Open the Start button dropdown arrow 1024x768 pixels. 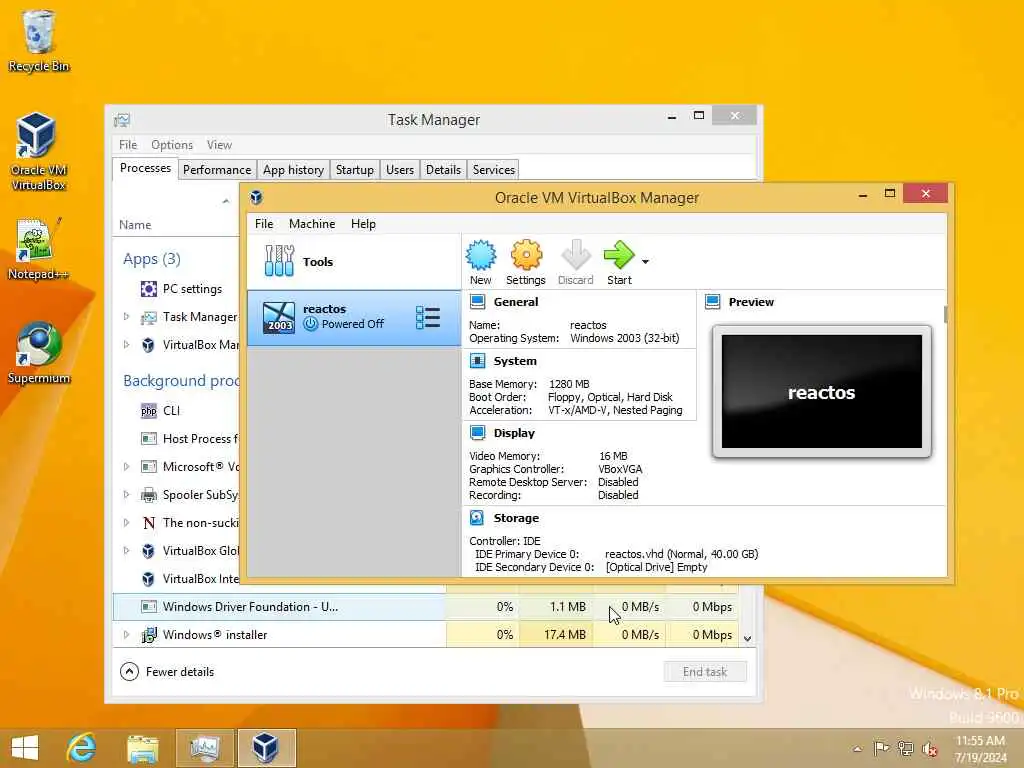[645, 261]
